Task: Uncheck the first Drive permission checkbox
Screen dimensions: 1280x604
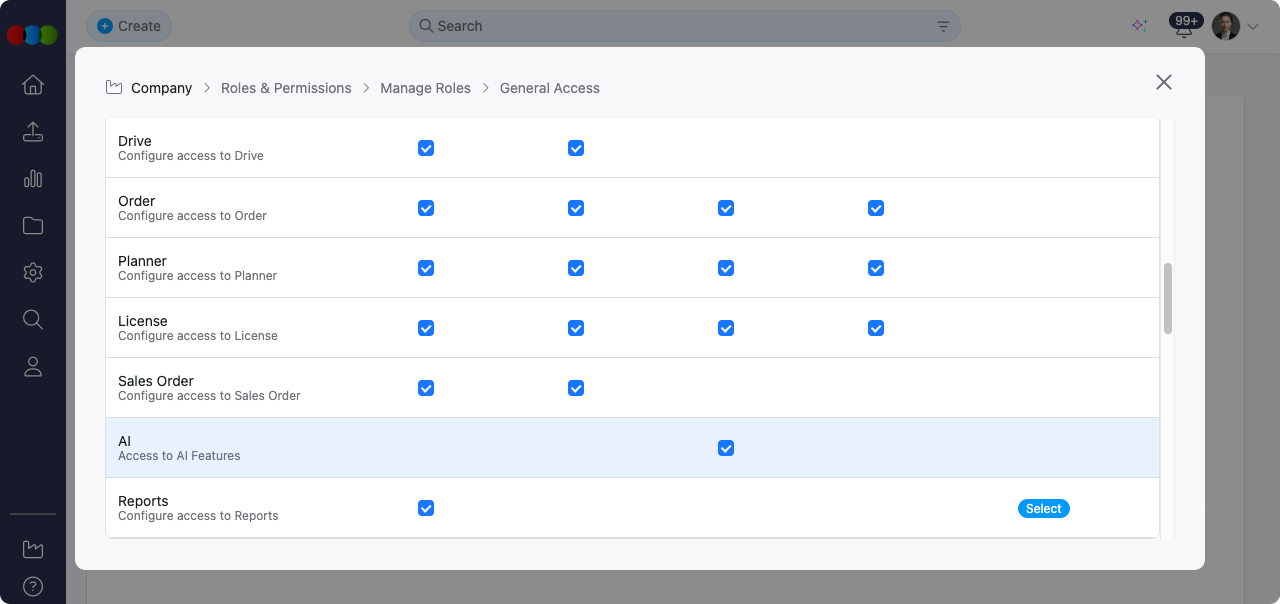Action: (426, 148)
